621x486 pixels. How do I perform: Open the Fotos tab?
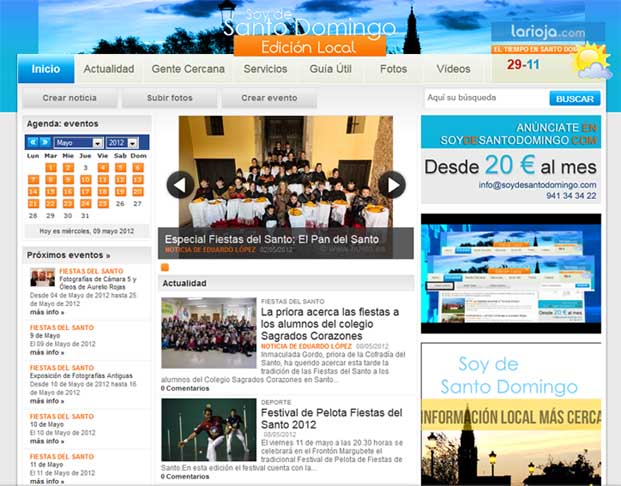393,69
